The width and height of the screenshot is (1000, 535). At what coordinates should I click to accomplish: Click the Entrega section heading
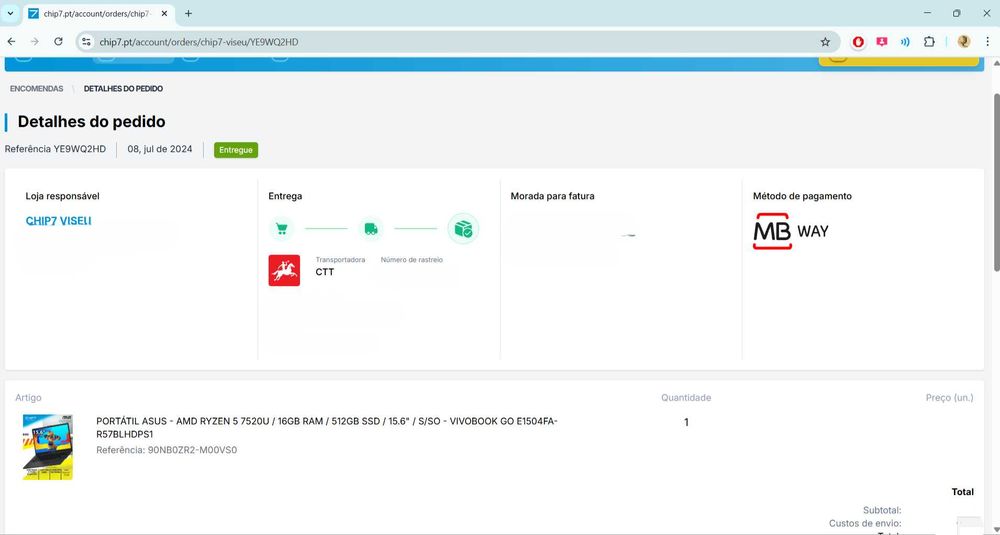[x=285, y=196]
